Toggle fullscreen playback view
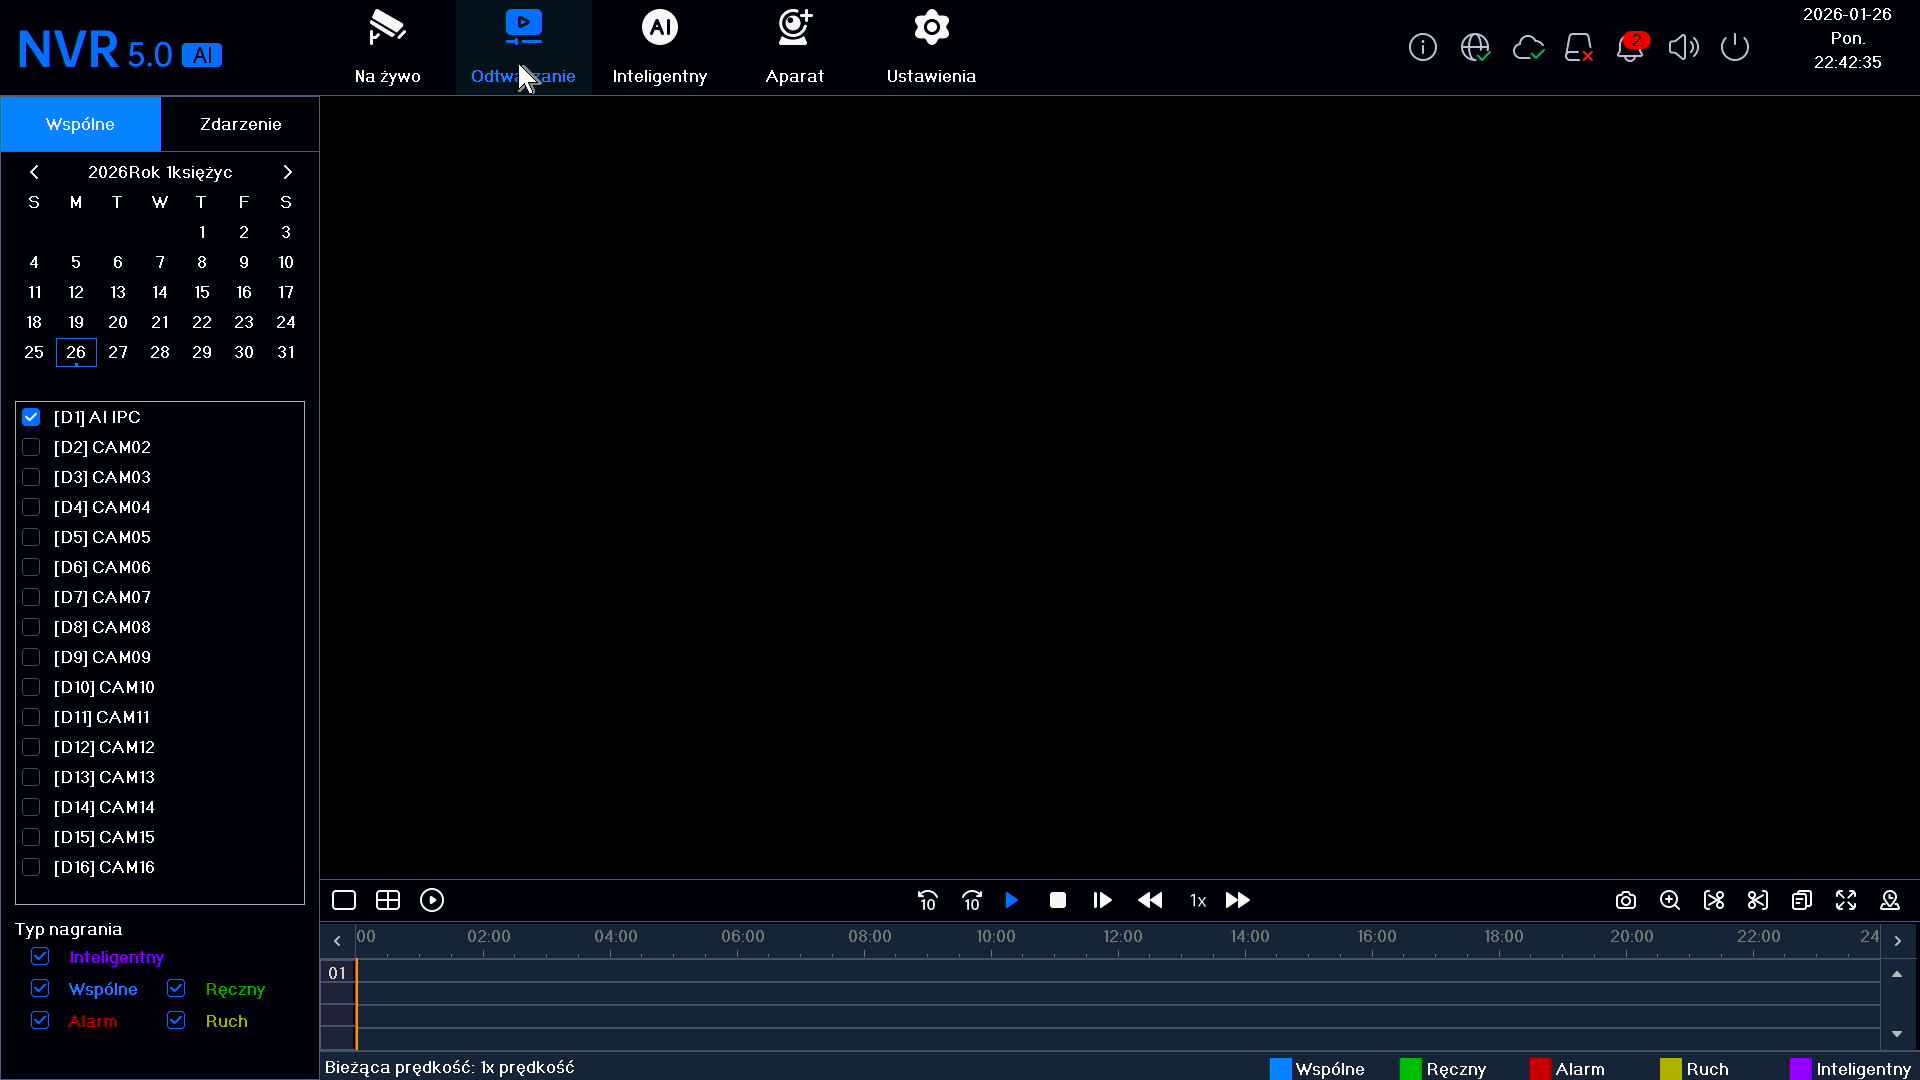The height and width of the screenshot is (1080, 1920). click(1846, 900)
